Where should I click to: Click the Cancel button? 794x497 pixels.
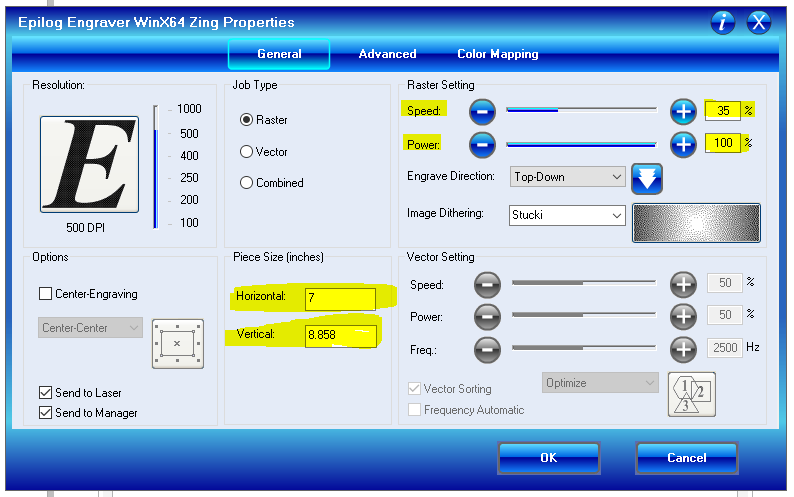click(x=687, y=458)
